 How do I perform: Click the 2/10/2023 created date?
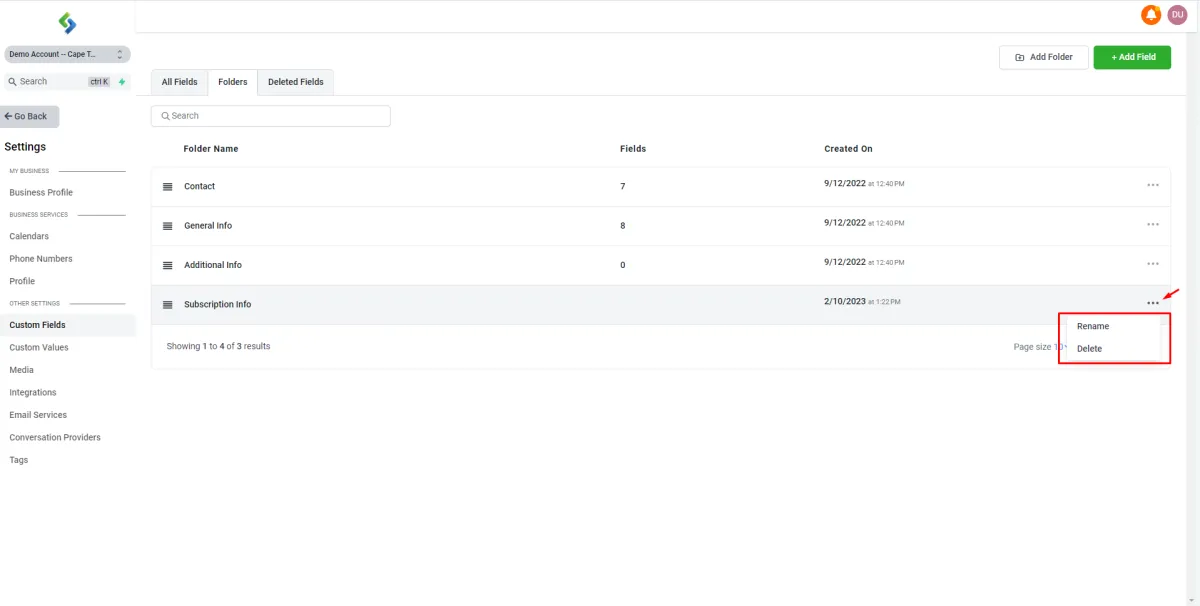(x=845, y=301)
